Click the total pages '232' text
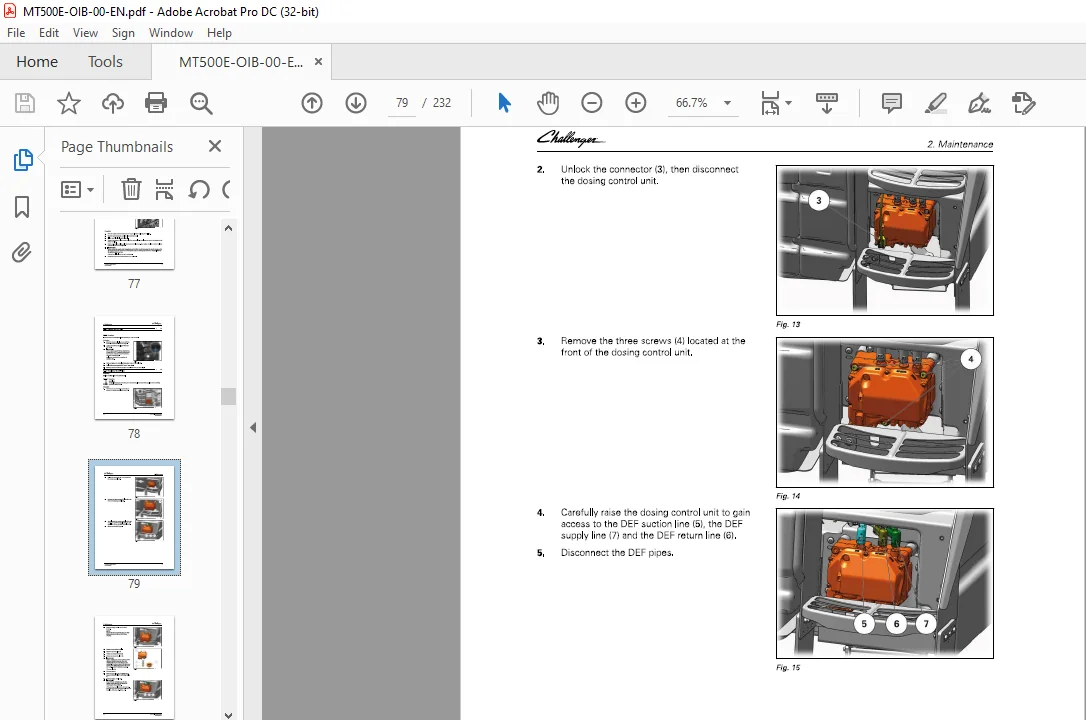1086x720 pixels. click(x=442, y=103)
